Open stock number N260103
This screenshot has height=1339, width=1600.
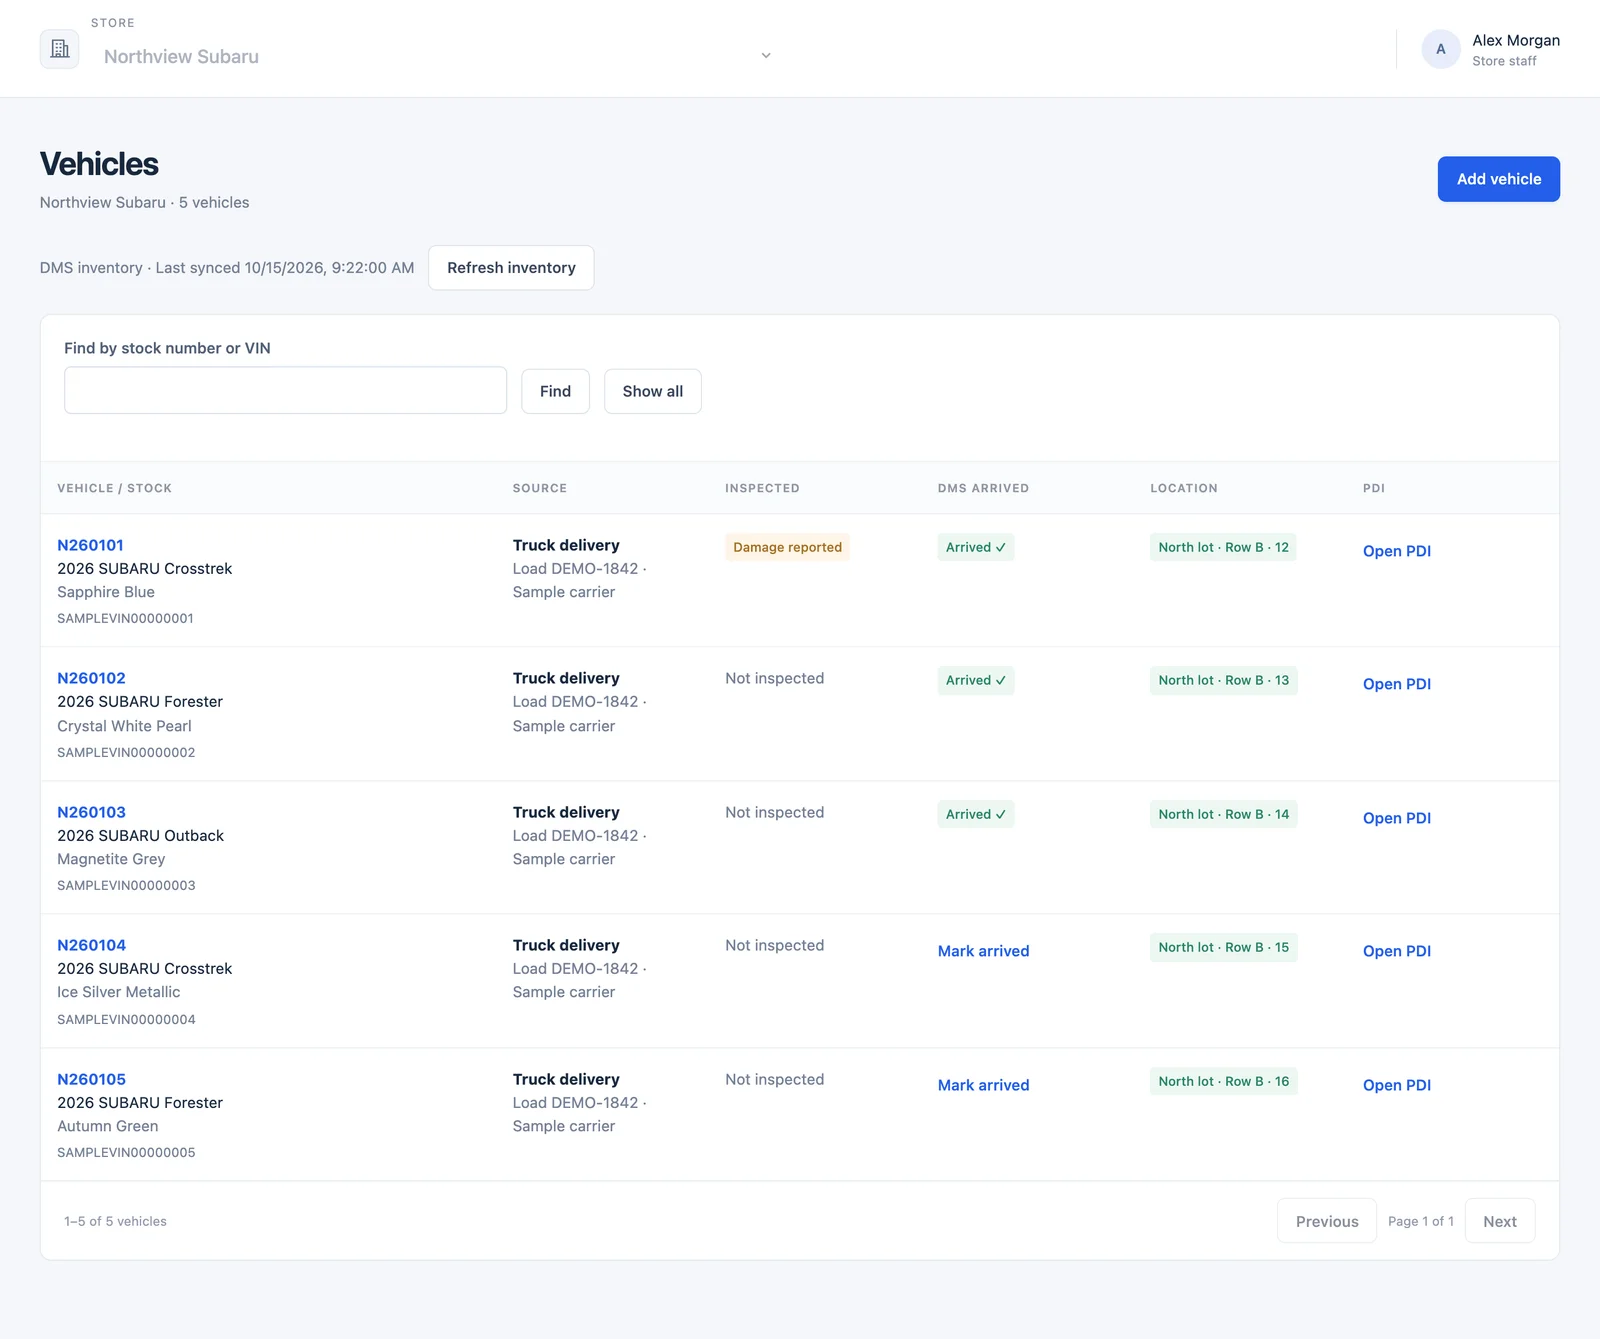[x=91, y=812]
